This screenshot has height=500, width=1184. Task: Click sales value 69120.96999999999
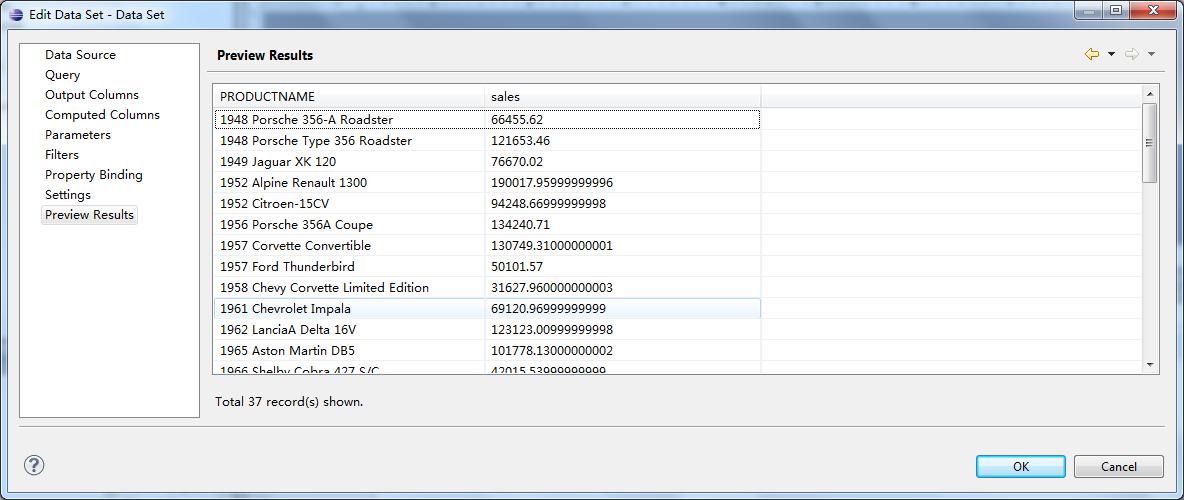pyautogui.click(x=548, y=309)
